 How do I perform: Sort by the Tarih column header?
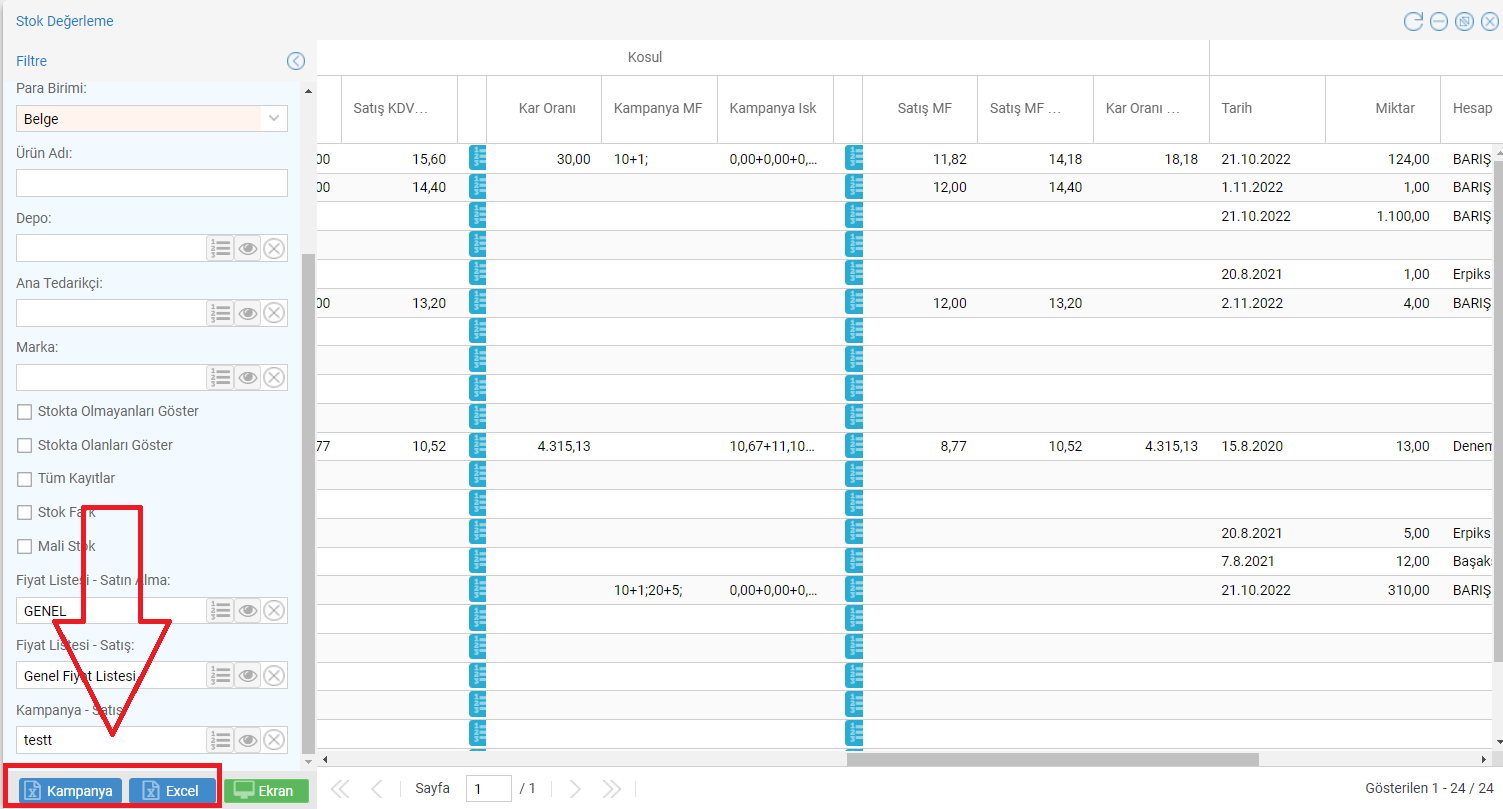(1267, 108)
